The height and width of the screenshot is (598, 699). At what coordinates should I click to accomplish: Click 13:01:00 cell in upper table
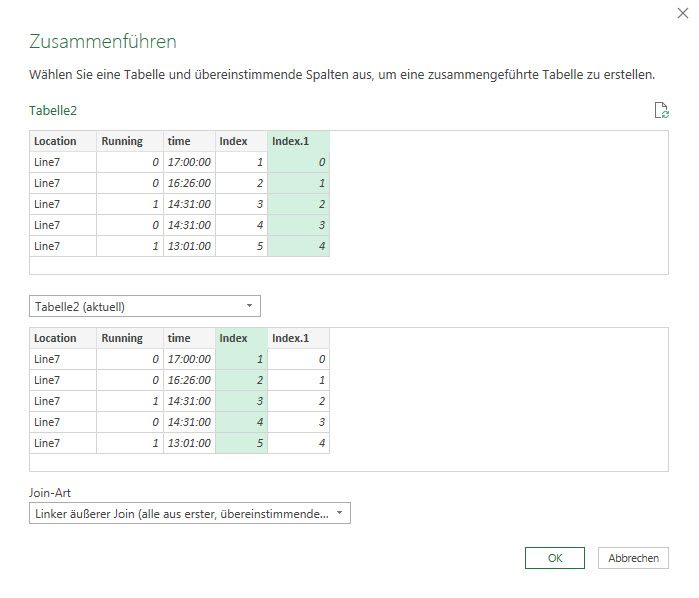pyautogui.click(x=189, y=246)
